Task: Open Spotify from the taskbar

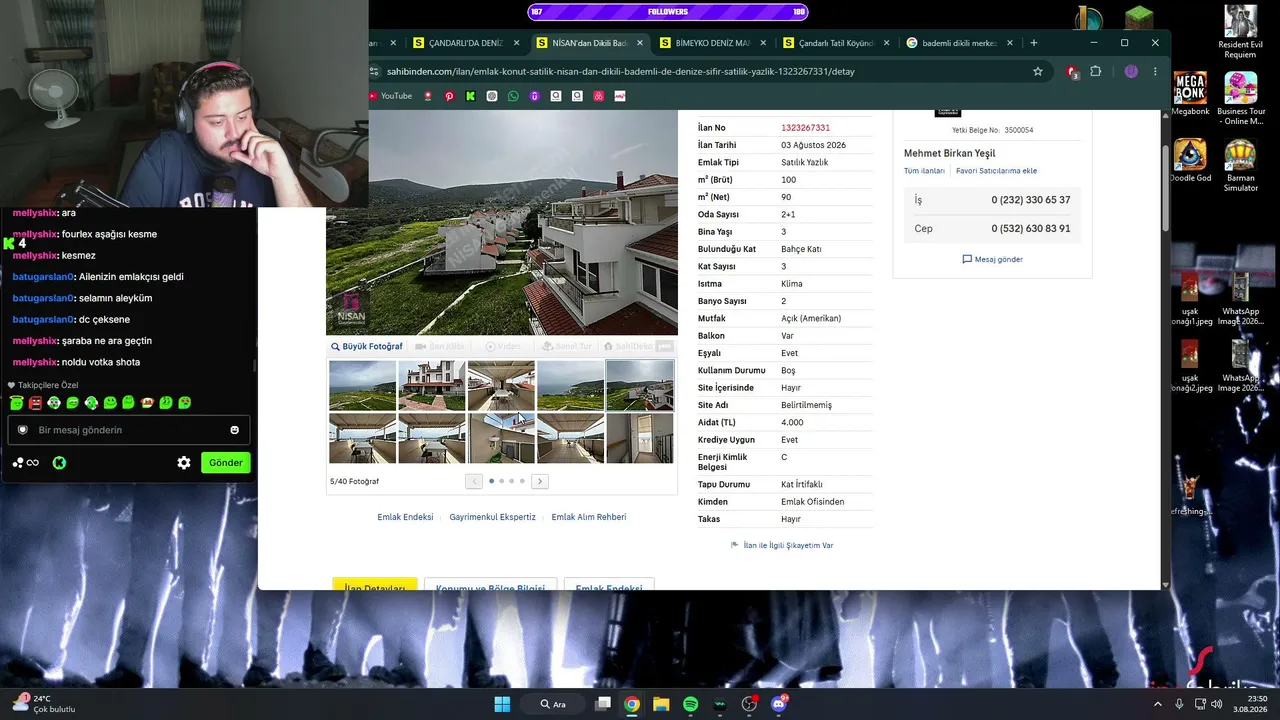Action: (690, 704)
